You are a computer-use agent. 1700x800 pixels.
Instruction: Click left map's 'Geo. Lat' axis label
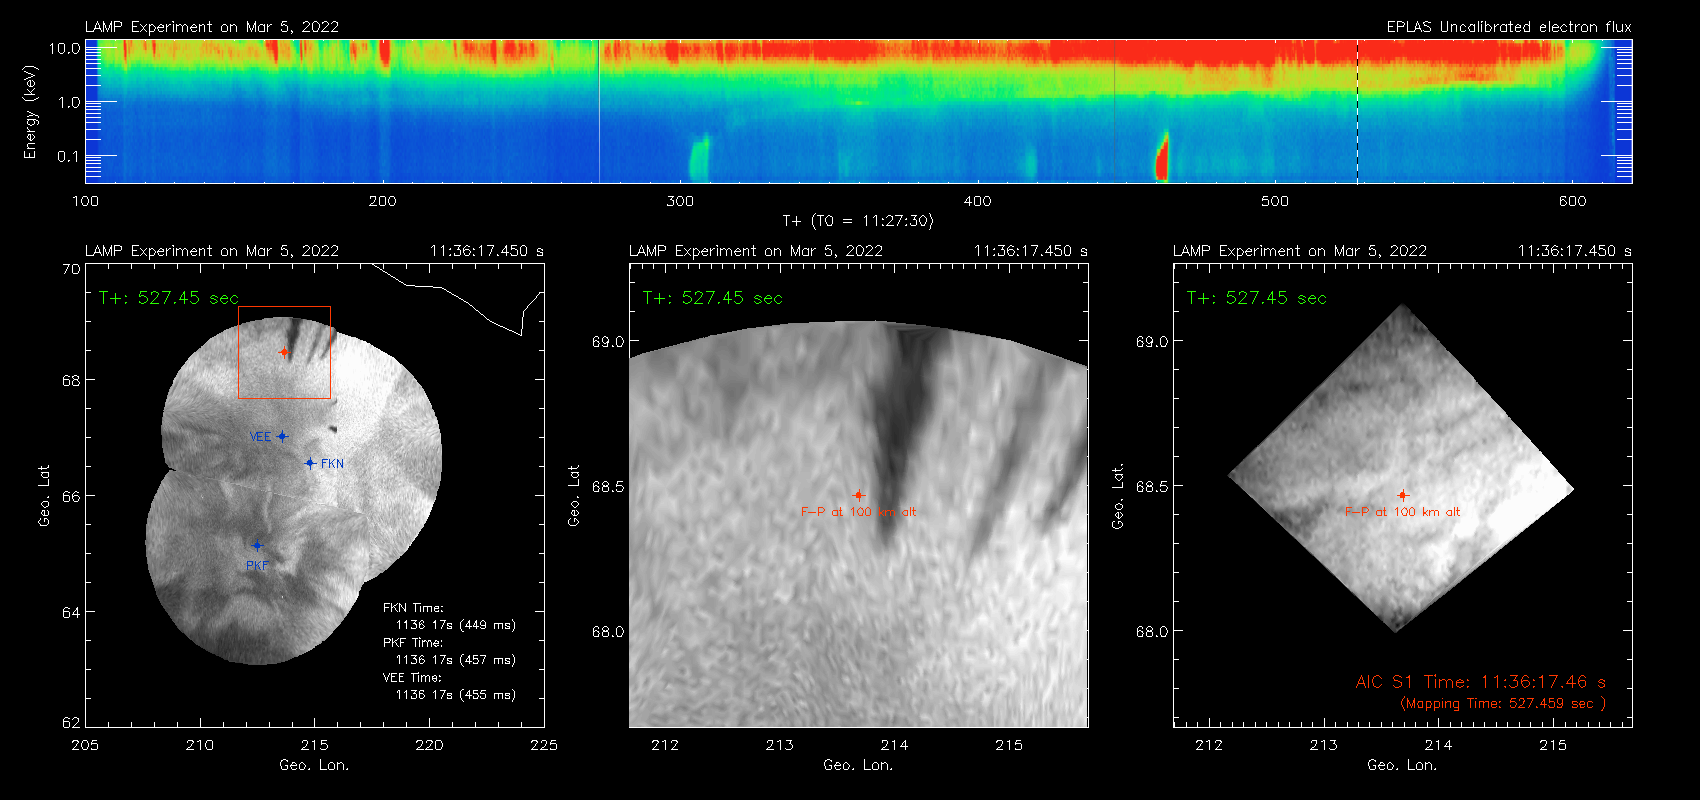point(44,496)
